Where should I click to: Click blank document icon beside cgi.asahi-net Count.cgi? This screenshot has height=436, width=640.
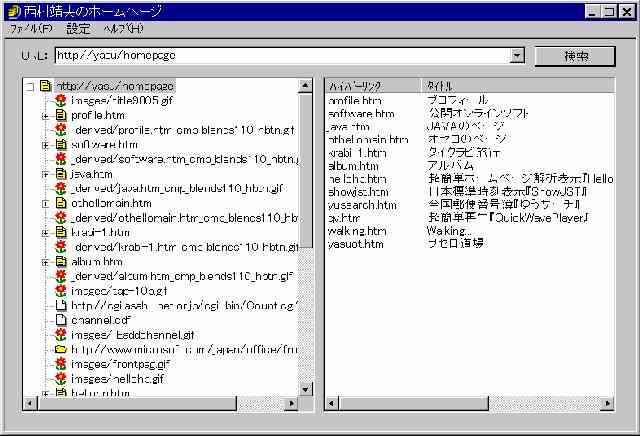pos(61,305)
